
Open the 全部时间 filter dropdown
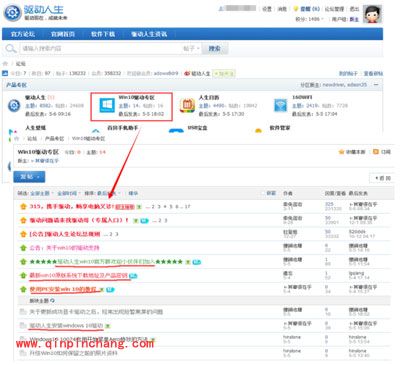[69, 193]
